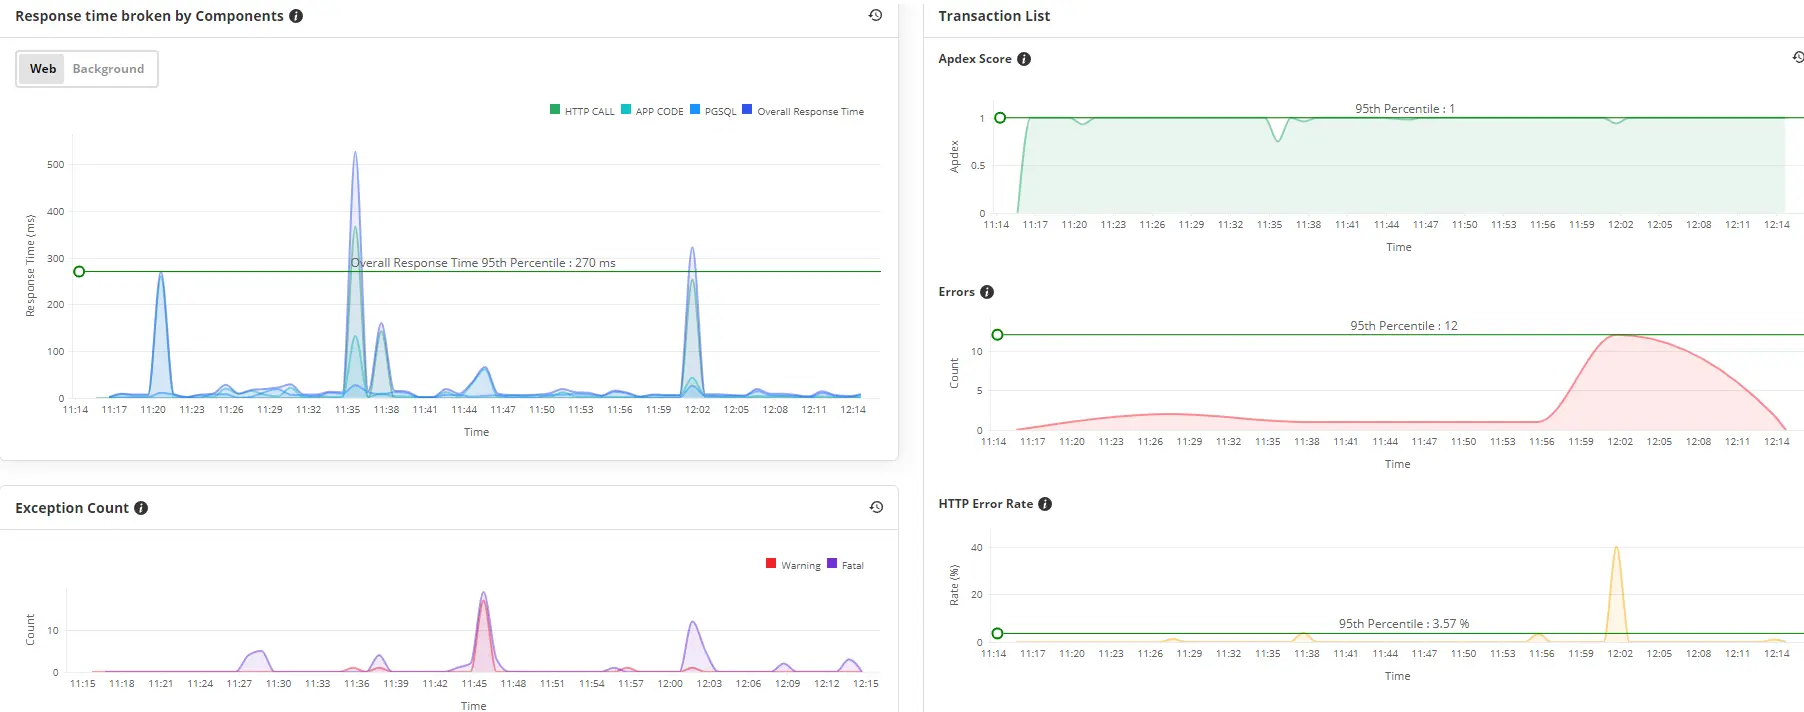The image size is (1804, 712).
Task: Click the Errors 95th percentile marker circle
Action: (x=997, y=335)
